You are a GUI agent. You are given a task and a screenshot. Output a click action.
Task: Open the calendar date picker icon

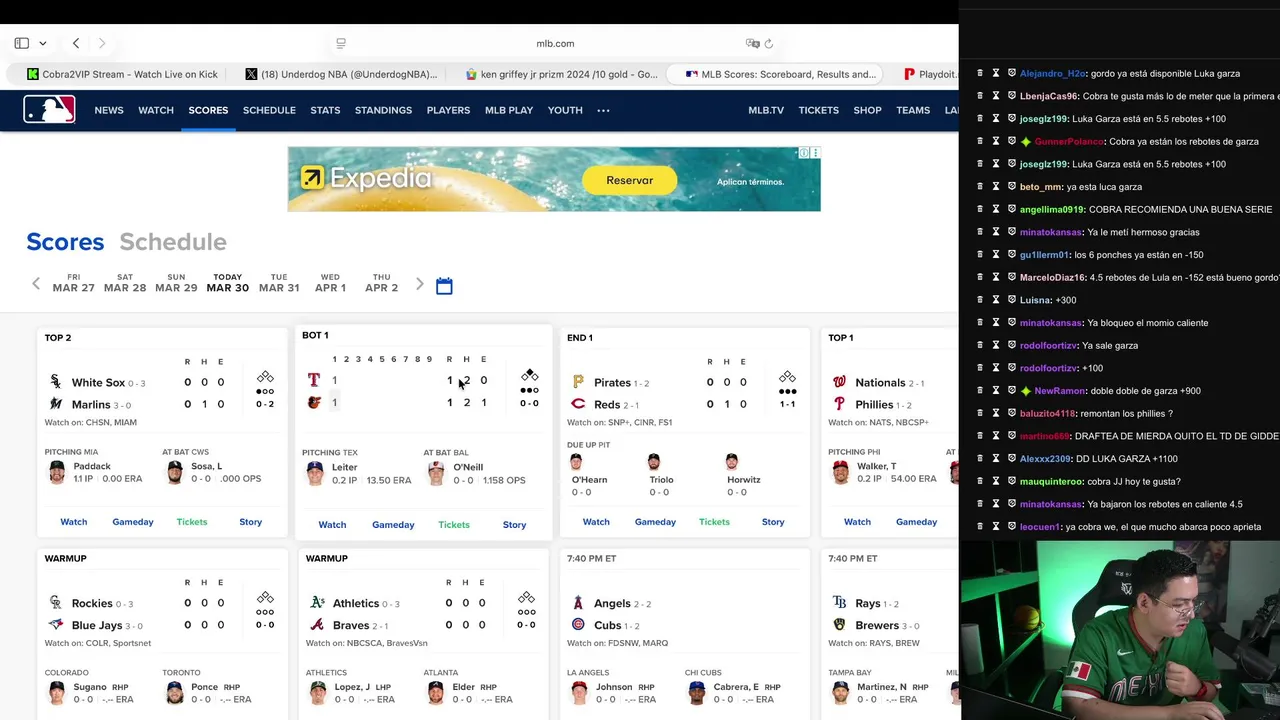[x=444, y=286]
